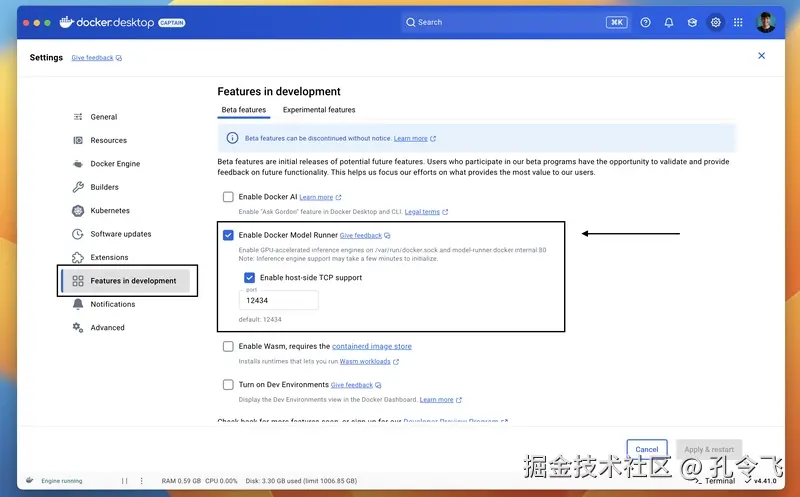The height and width of the screenshot is (497, 800).
Task: Click the Extensions puzzle icon
Action: (x=78, y=257)
